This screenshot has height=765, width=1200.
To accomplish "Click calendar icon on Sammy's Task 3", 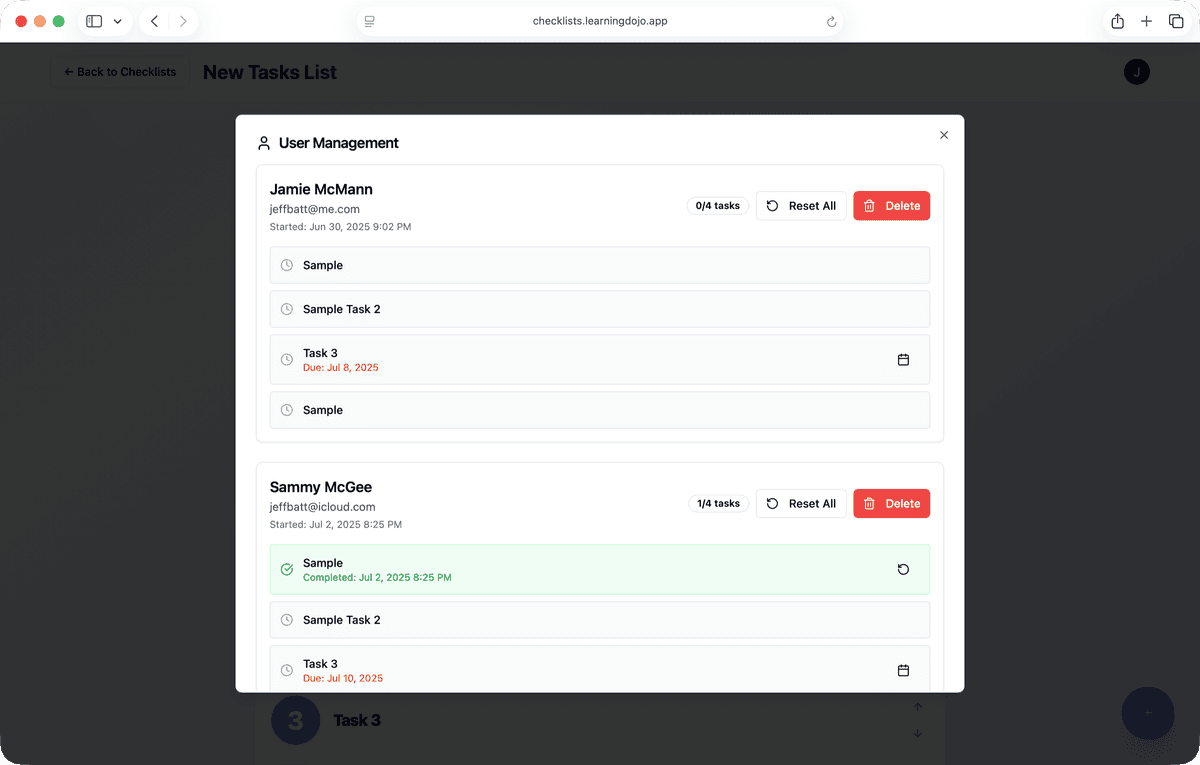I will tap(903, 671).
